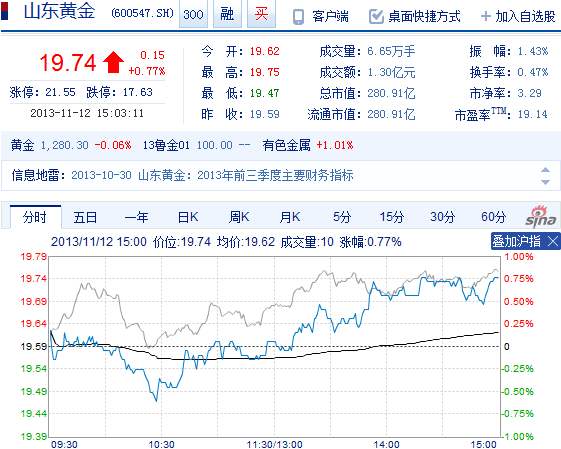This screenshot has height=449, width=561.
Task: Open the 2013年前三季度主要财务指标 news link
Action: point(275,175)
